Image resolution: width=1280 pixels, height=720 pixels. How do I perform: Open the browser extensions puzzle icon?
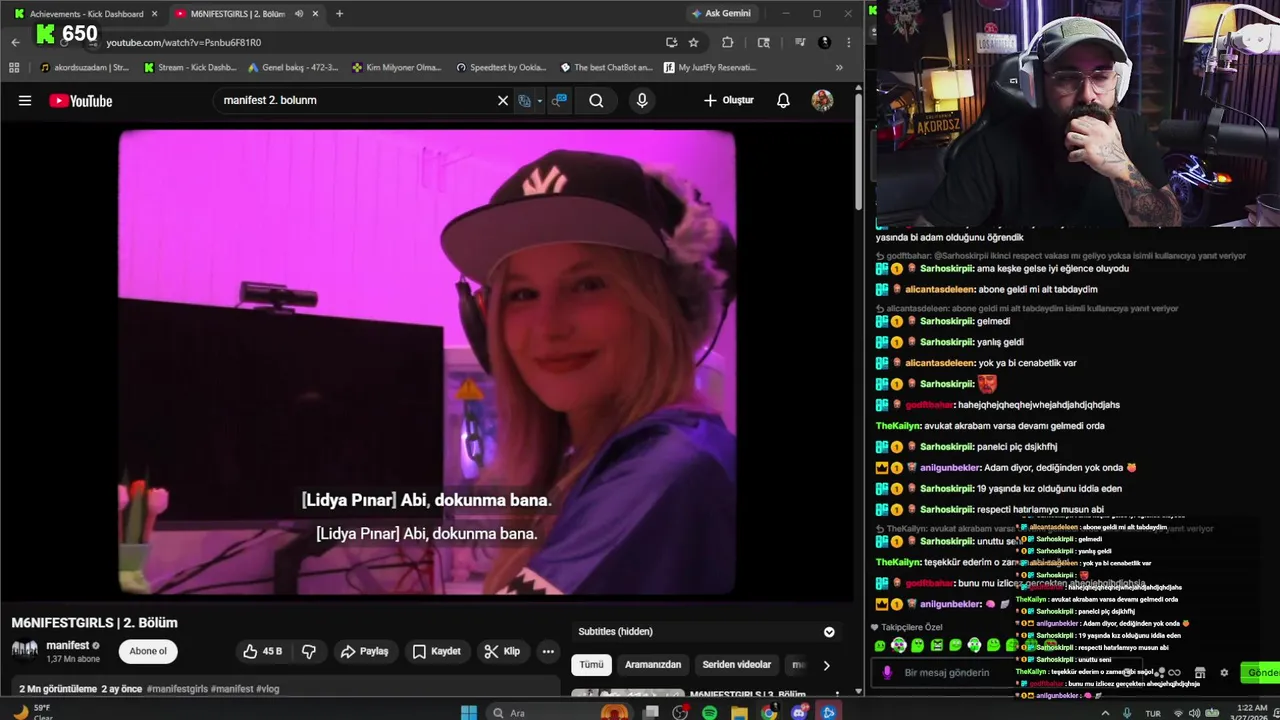tap(727, 42)
